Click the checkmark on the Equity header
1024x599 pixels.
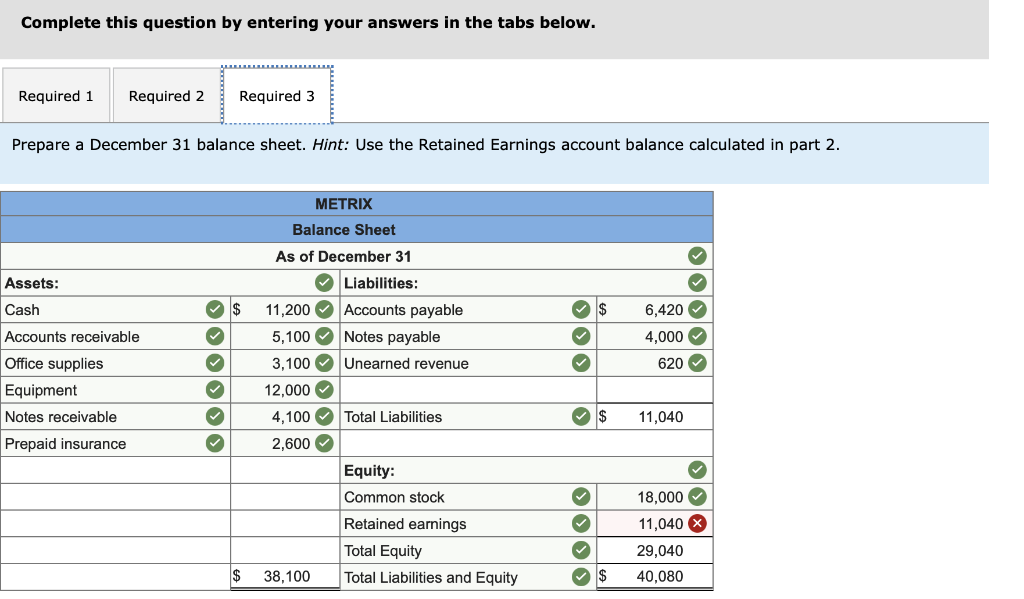click(x=697, y=470)
